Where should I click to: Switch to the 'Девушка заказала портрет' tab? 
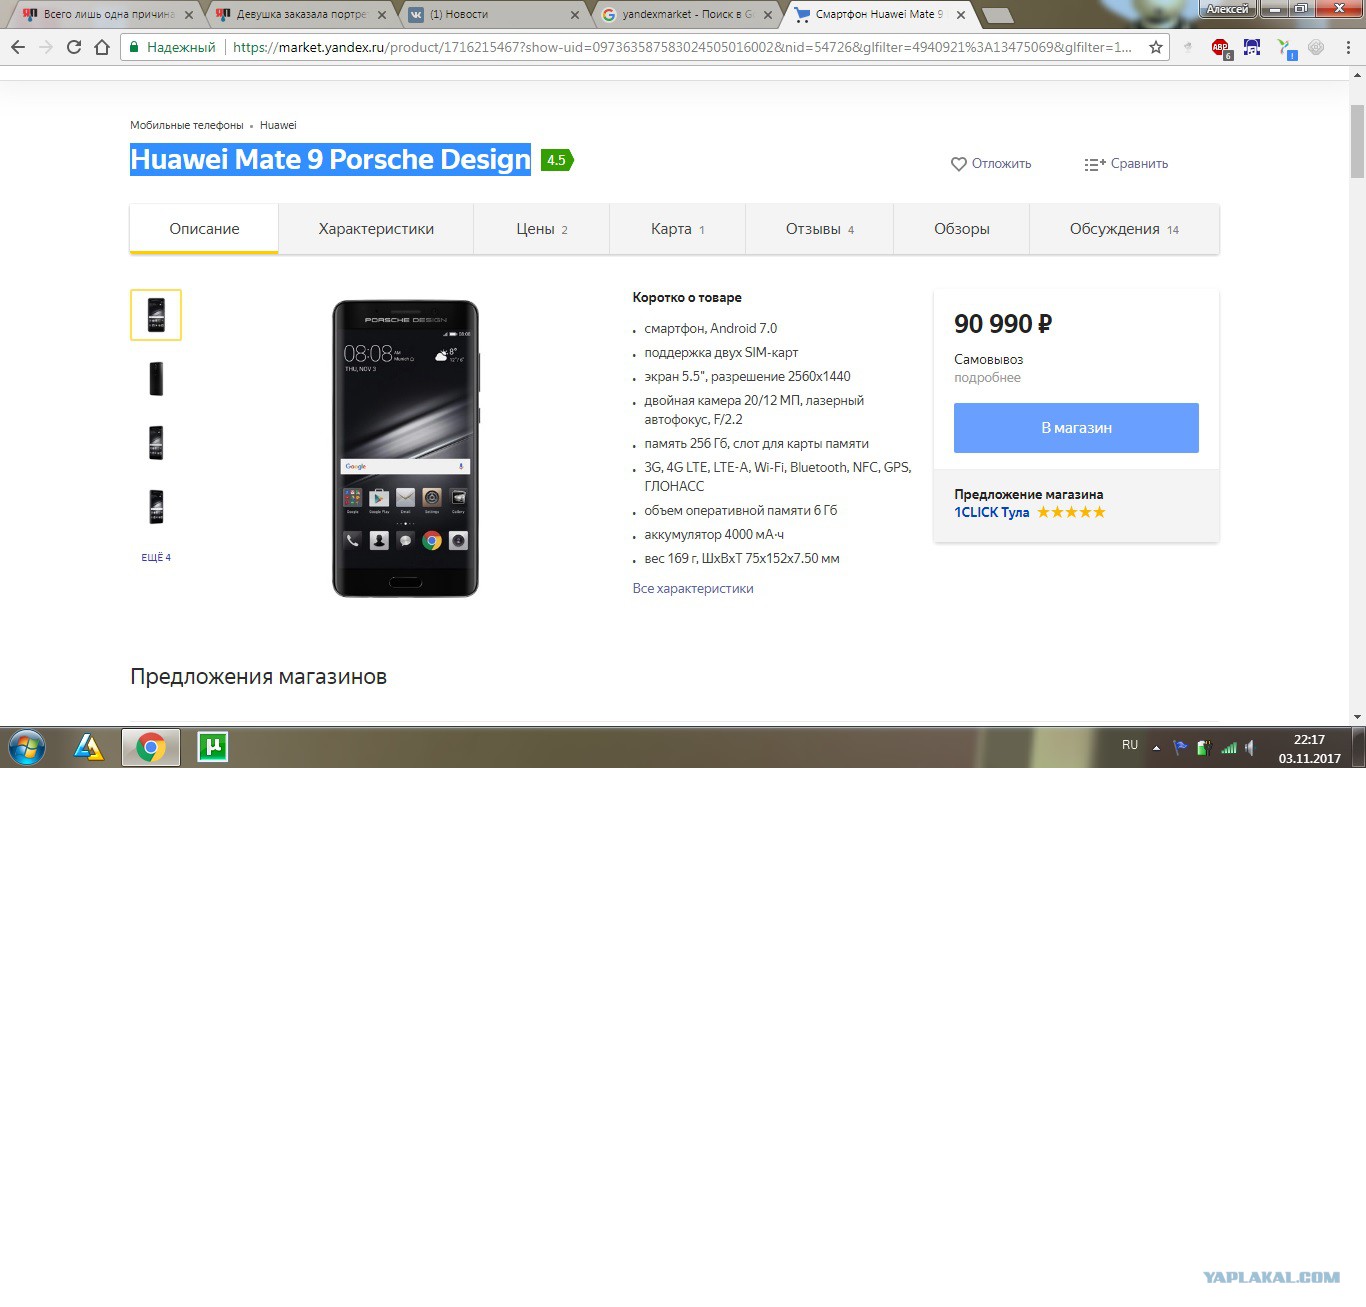(x=302, y=15)
